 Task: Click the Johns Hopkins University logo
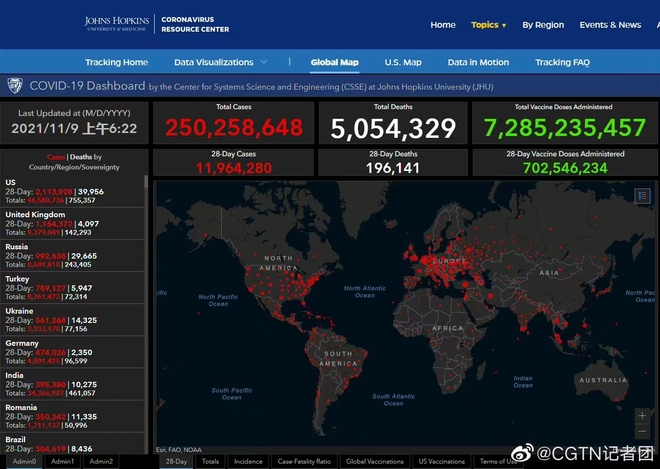[x=117, y=24]
